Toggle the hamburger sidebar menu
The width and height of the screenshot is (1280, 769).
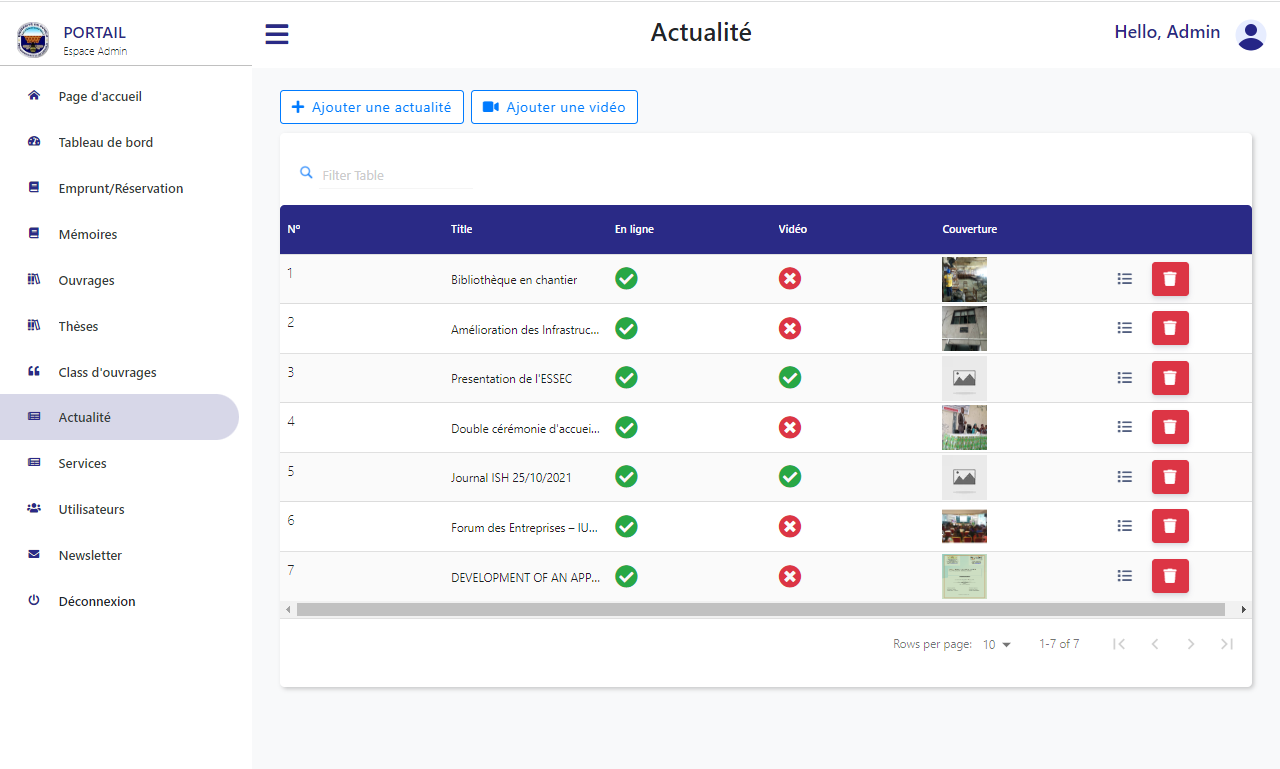(x=277, y=34)
